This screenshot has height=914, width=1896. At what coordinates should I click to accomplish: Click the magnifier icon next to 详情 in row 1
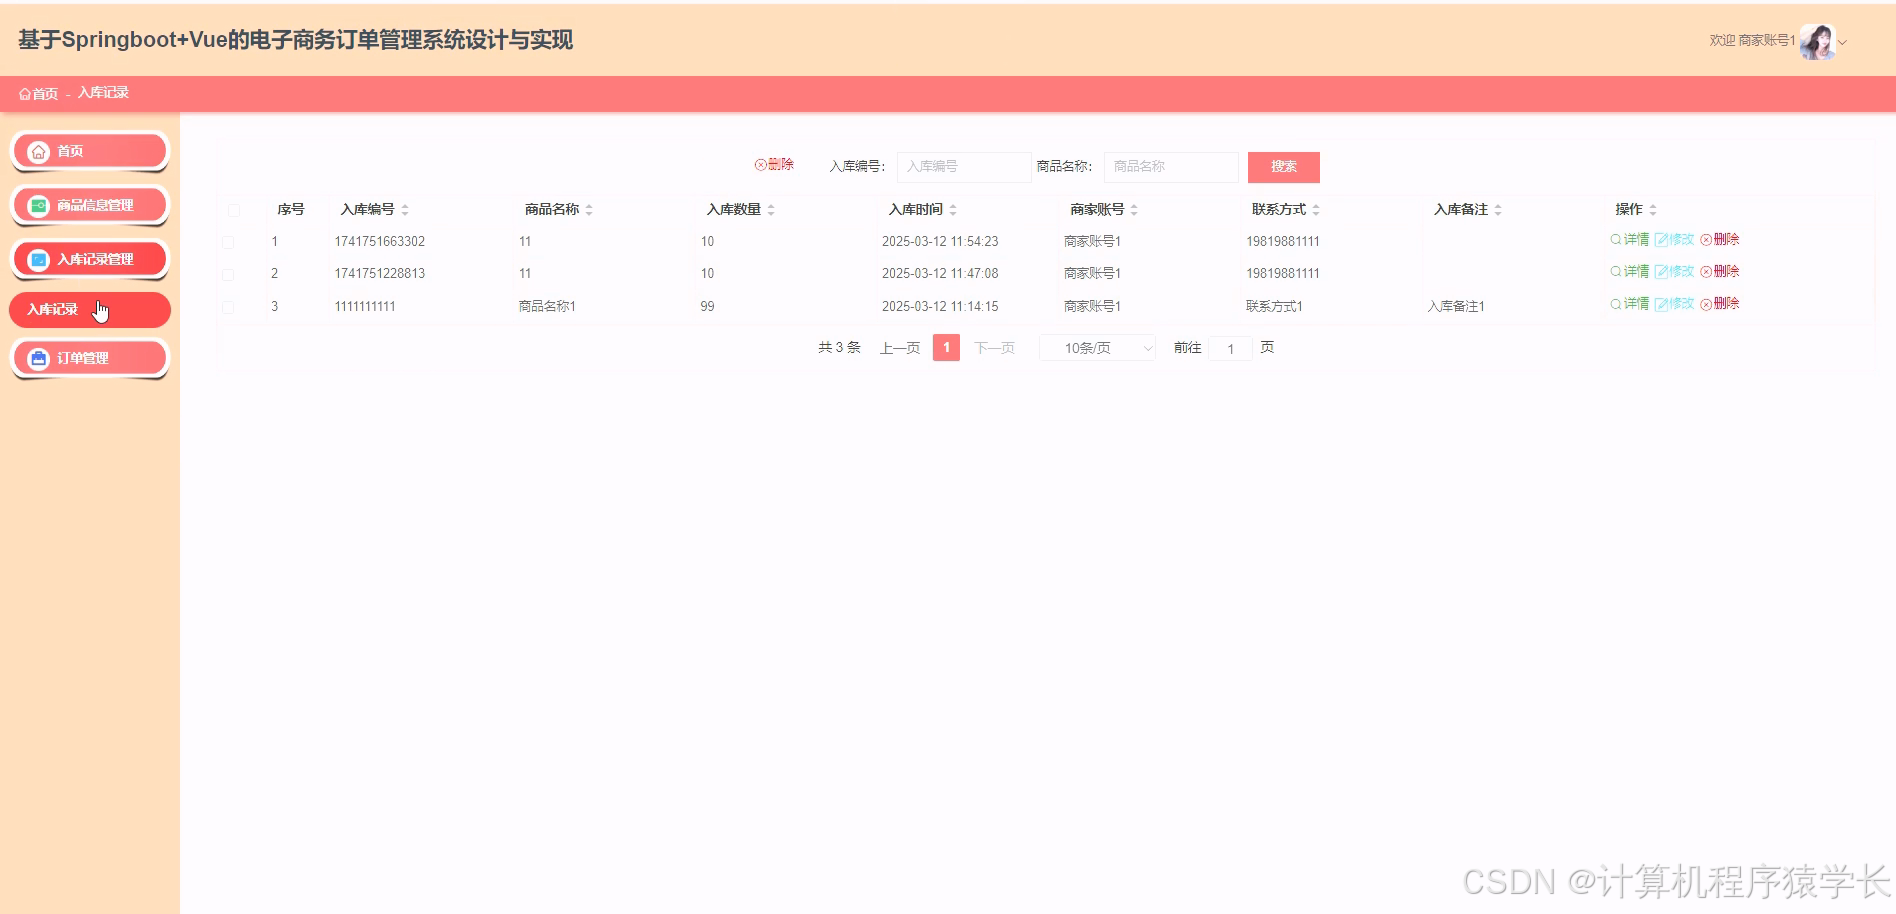coord(1614,240)
